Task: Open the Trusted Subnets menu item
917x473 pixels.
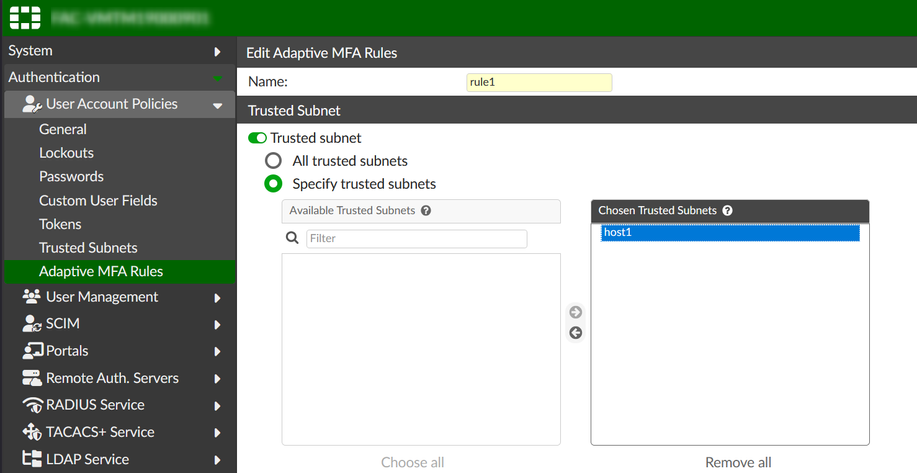Action: [x=88, y=248]
